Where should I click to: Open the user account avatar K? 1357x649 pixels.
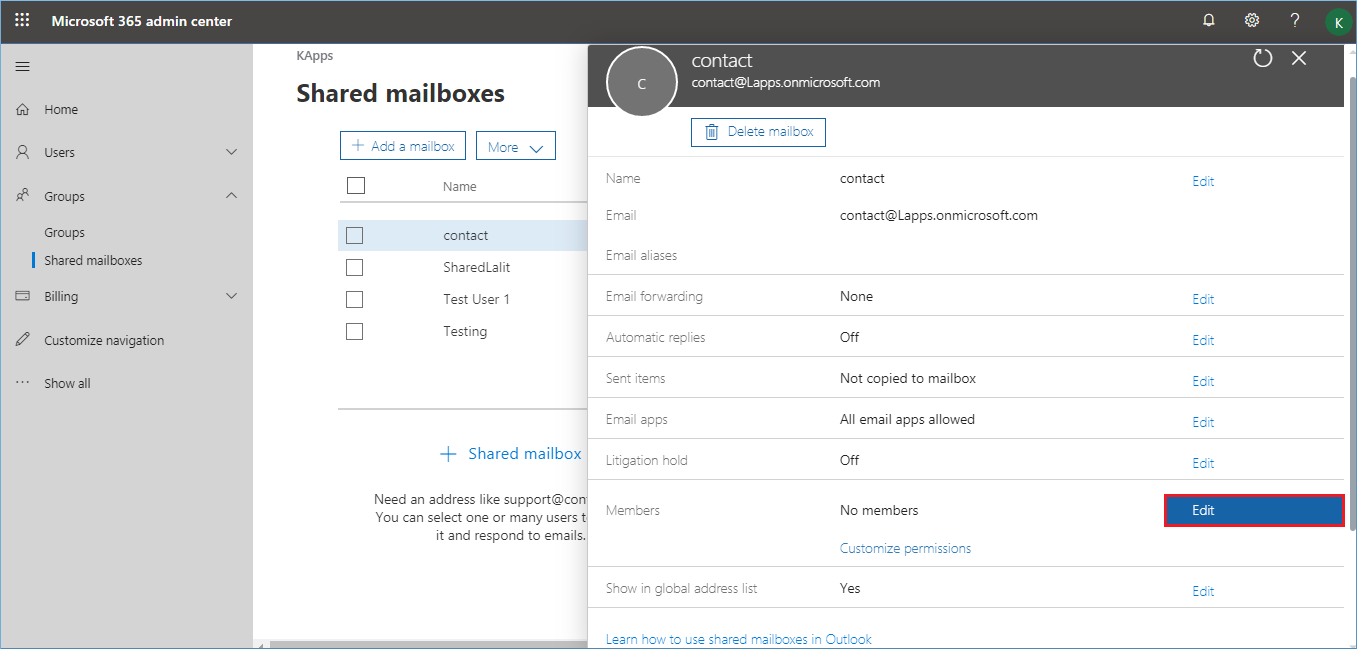(x=1337, y=21)
